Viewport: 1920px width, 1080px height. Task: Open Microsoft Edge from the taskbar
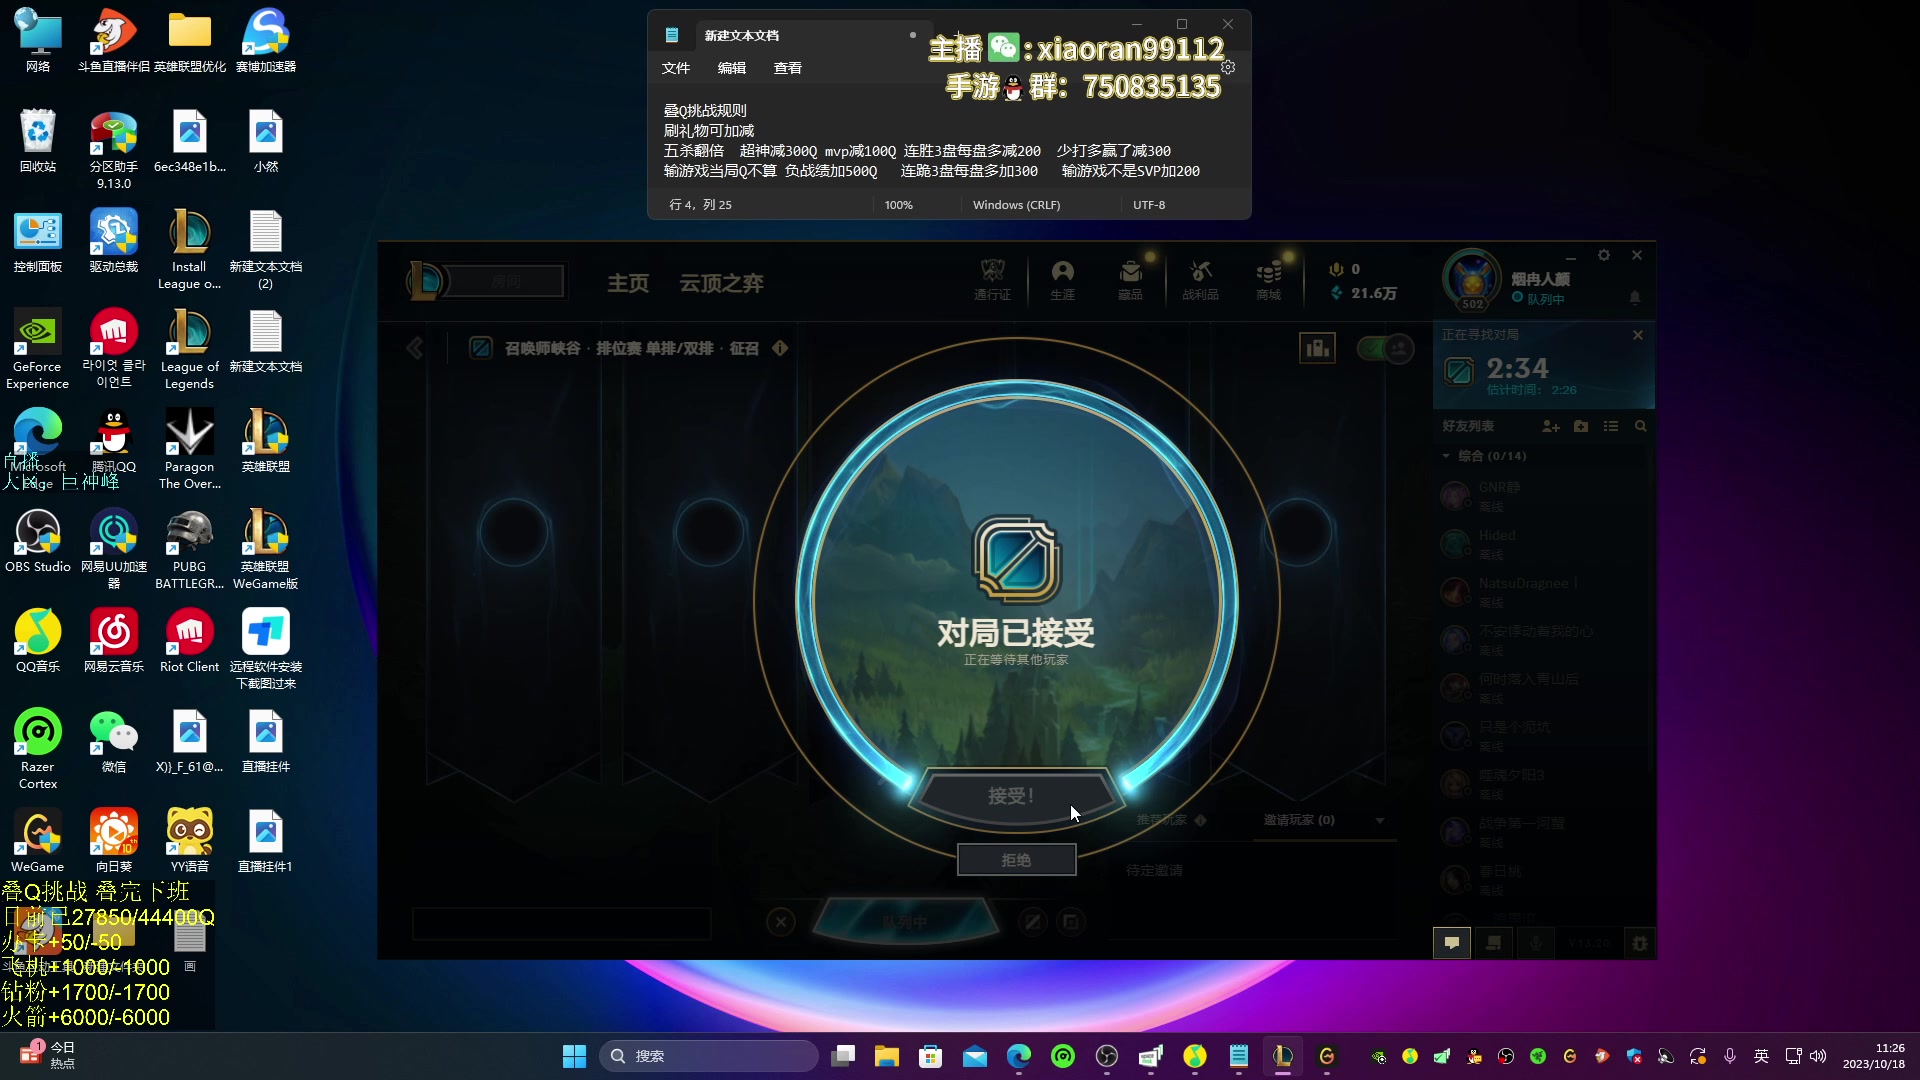[1019, 1056]
